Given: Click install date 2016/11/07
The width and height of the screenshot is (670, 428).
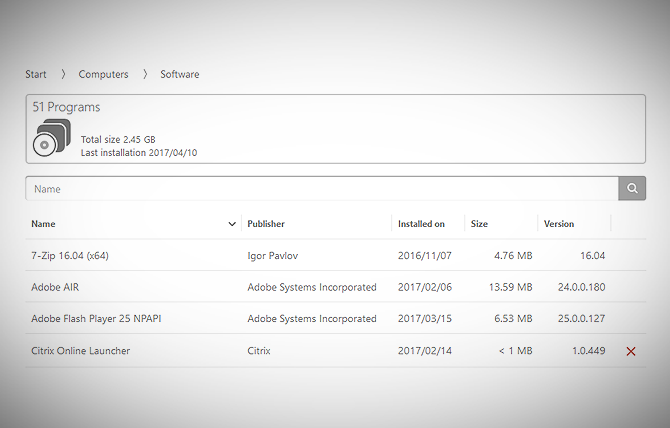Looking at the screenshot, I should coord(425,255).
